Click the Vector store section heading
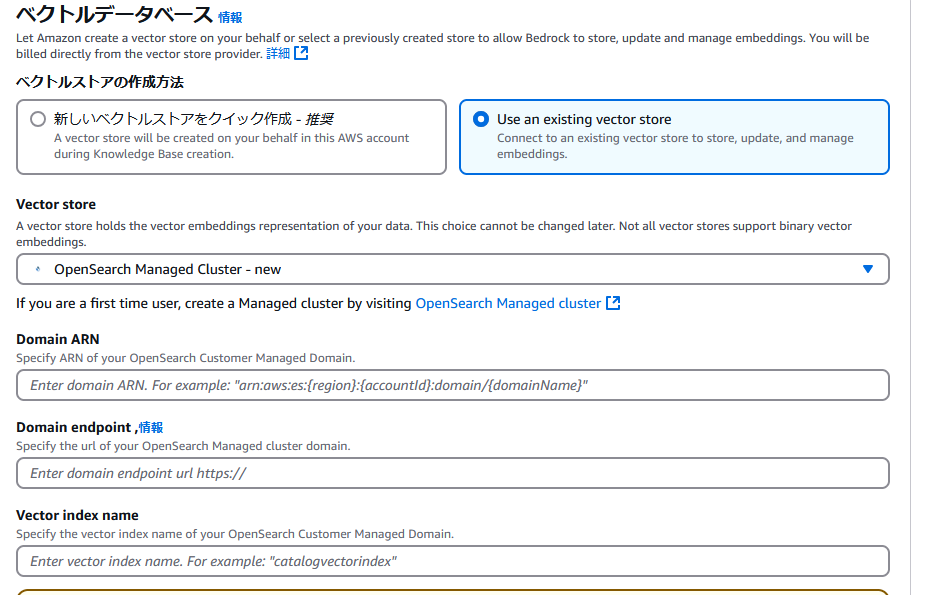This screenshot has height=595, width=932. pyautogui.click(x=56, y=204)
